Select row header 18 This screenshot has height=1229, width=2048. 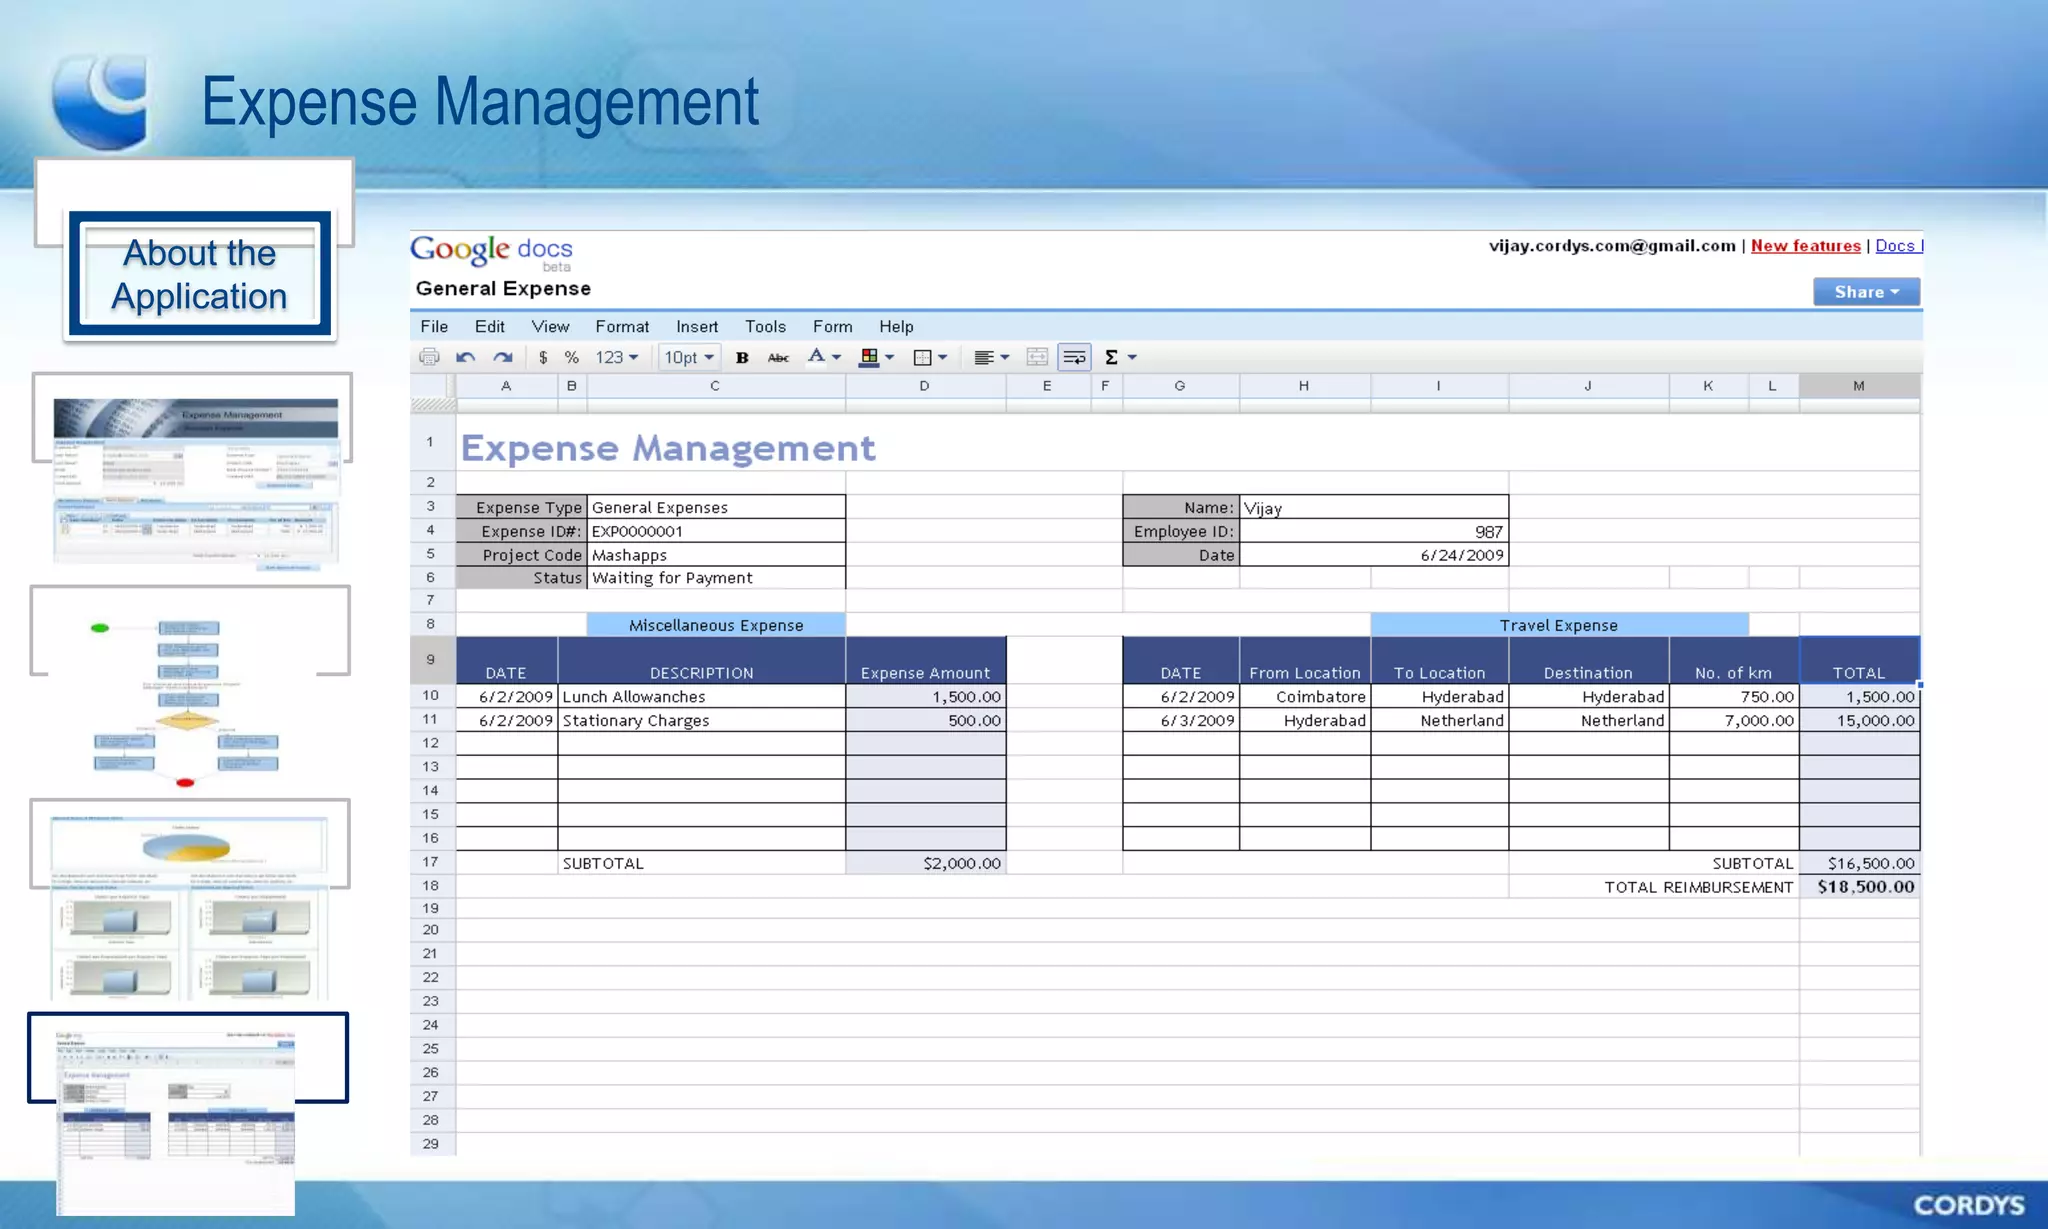tap(431, 886)
